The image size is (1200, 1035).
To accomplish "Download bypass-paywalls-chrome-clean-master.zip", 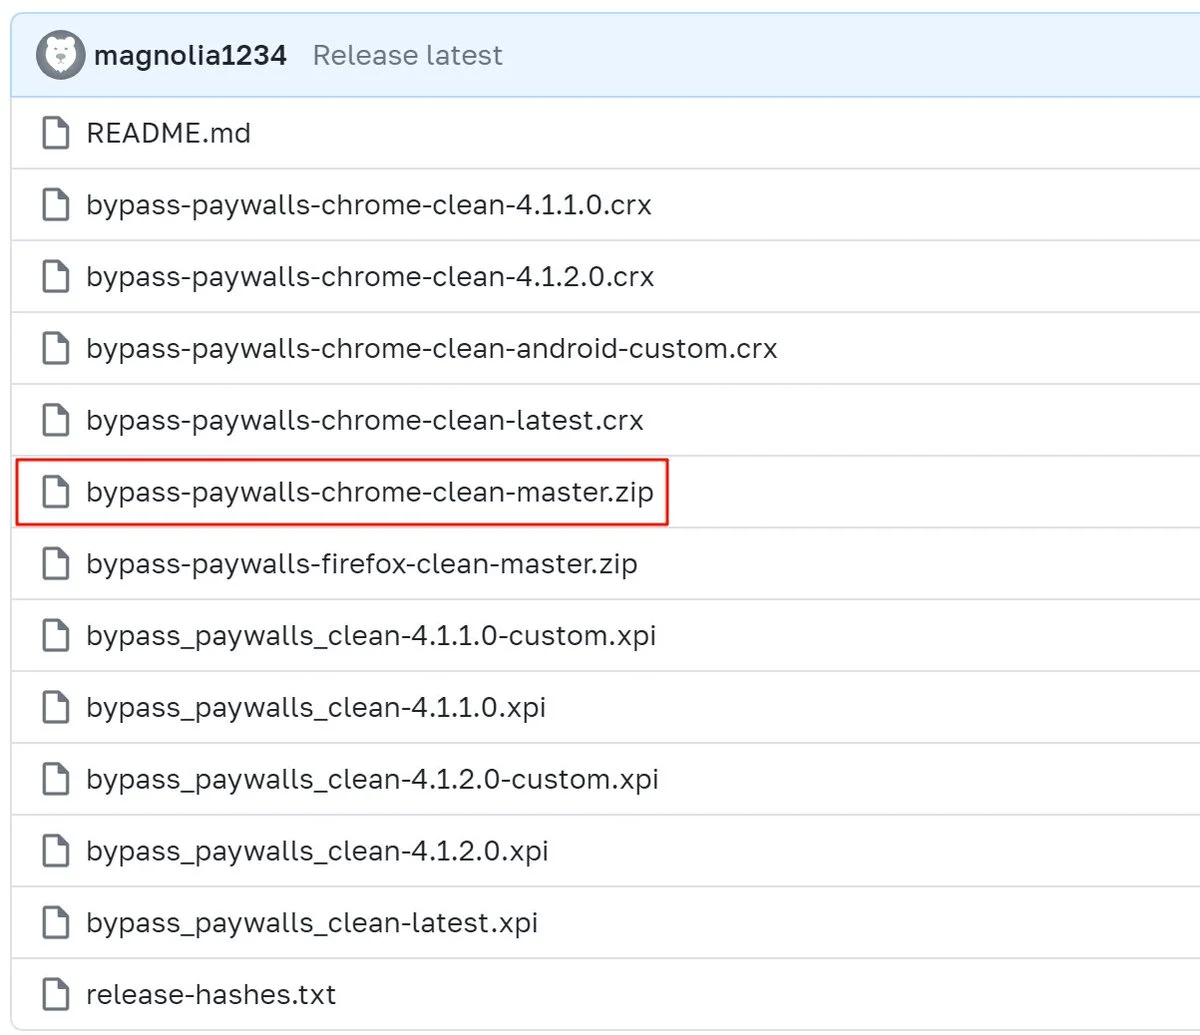I will (370, 492).
